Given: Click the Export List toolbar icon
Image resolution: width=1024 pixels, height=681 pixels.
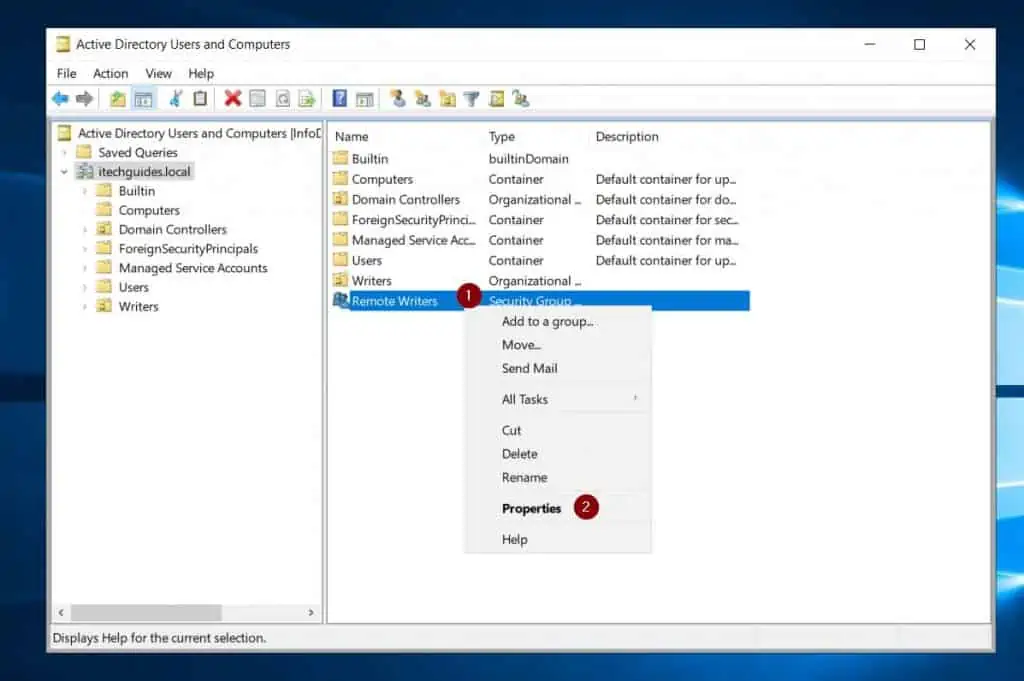Looking at the screenshot, I should point(307,99).
